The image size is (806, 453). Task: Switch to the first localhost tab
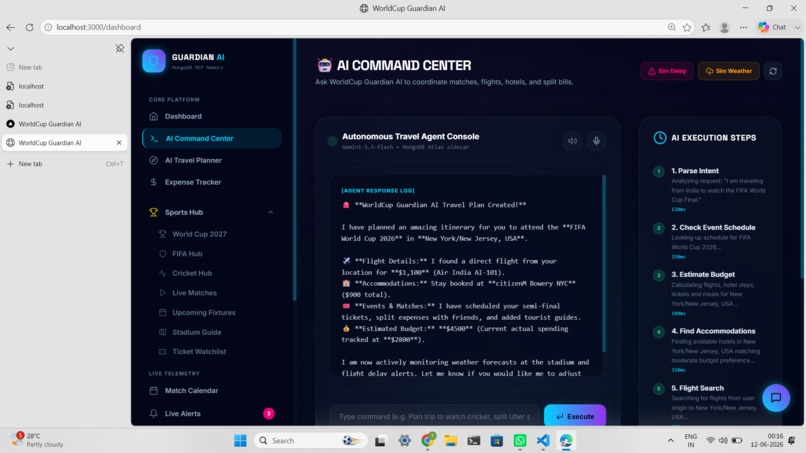click(x=65, y=86)
